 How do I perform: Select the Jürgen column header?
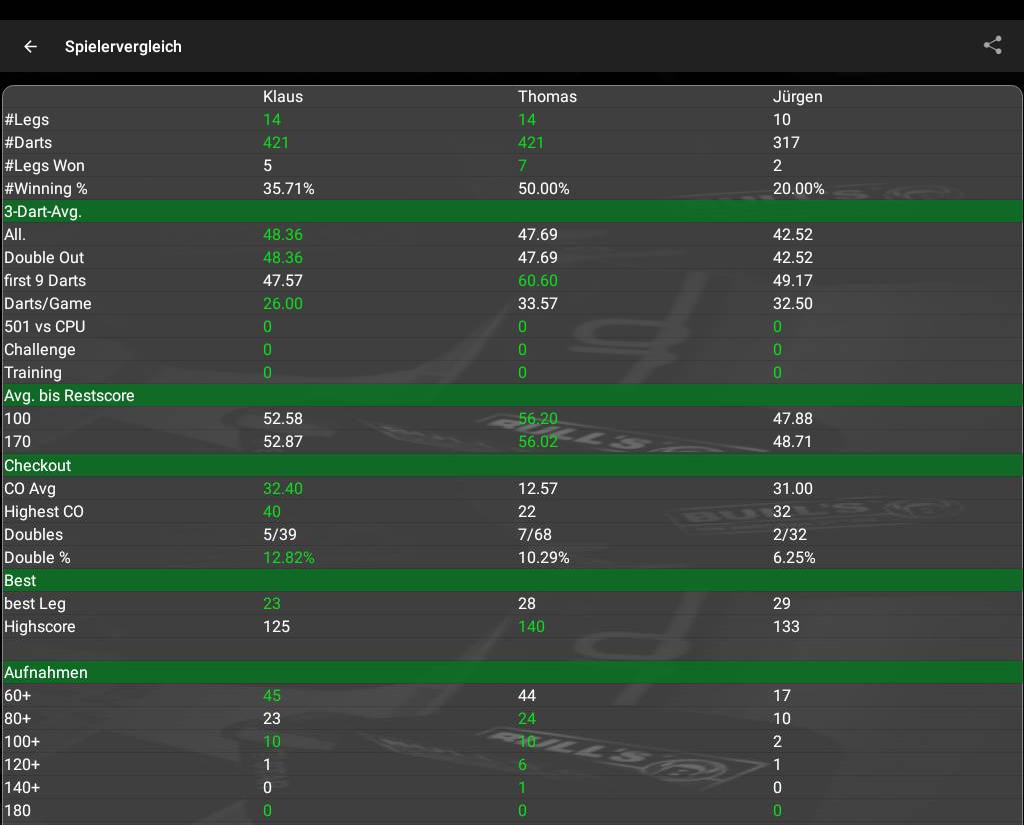point(797,97)
